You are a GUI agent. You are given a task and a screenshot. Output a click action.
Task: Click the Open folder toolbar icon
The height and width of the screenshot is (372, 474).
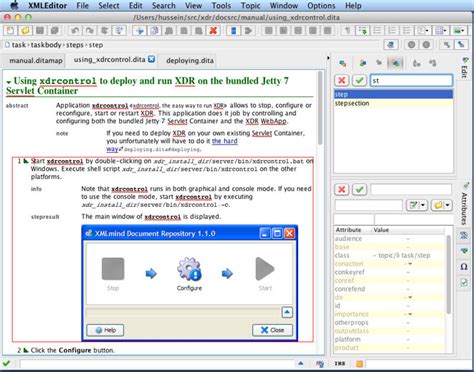[x=25, y=31]
